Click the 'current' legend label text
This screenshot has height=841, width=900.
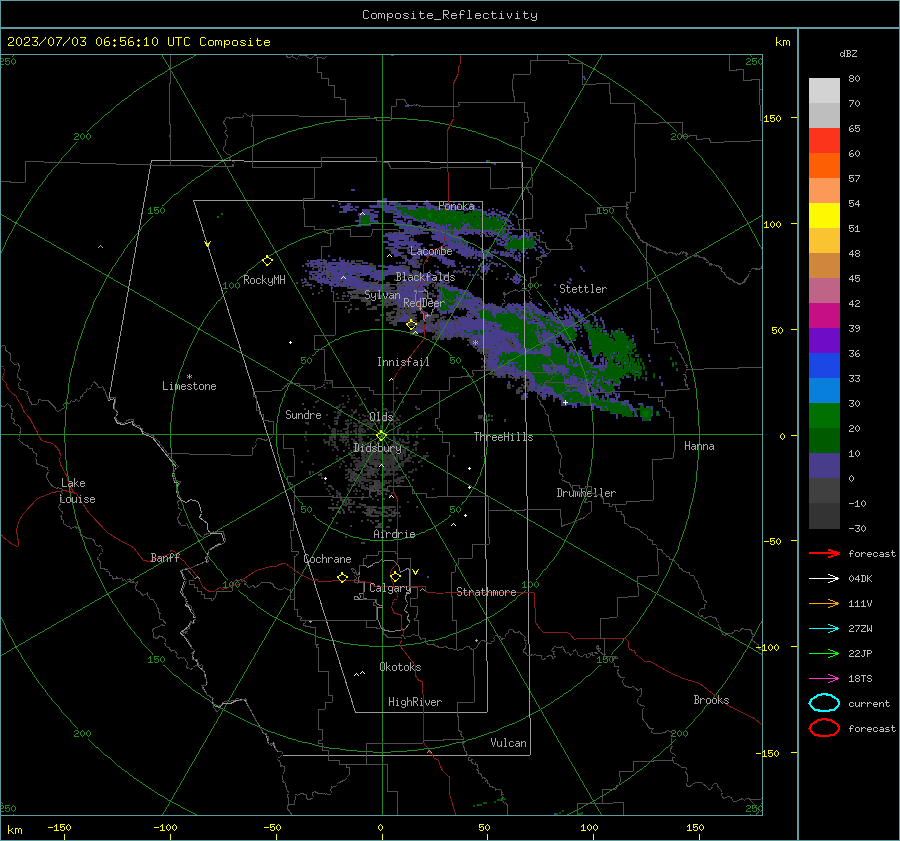pos(869,704)
